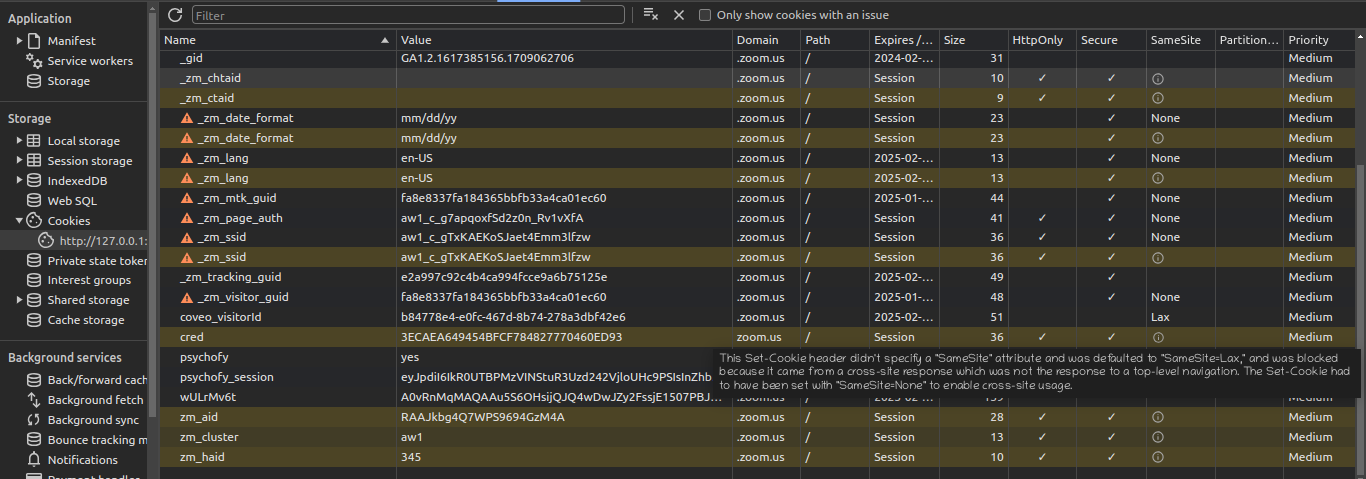The image size is (1366, 479).
Task: Expand the Session storage tree arrow
Action: [19, 161]
